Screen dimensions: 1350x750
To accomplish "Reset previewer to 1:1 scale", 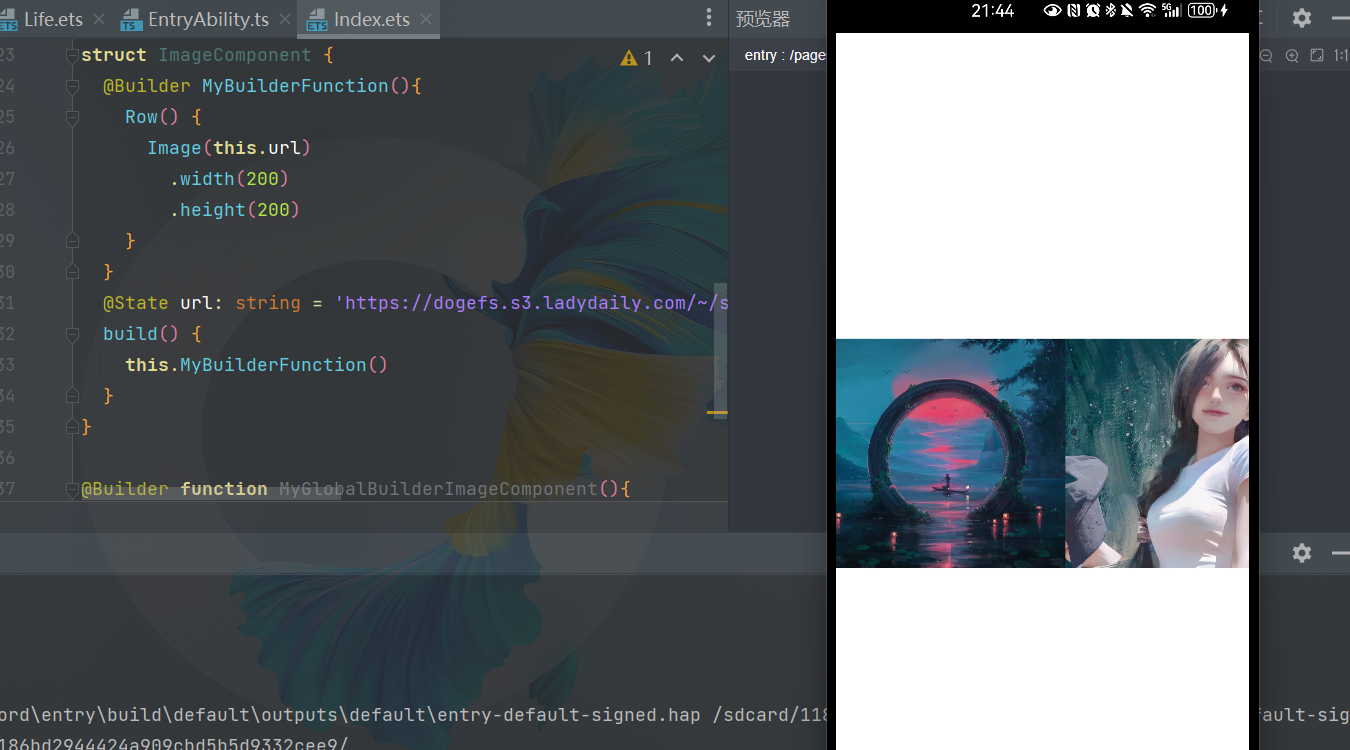I will pos(1341,56).
